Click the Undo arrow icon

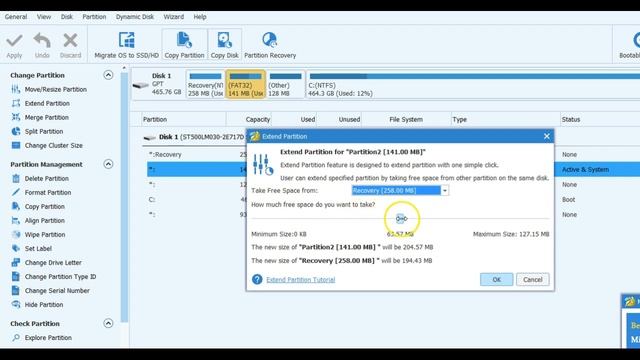[x=42, y=41]
